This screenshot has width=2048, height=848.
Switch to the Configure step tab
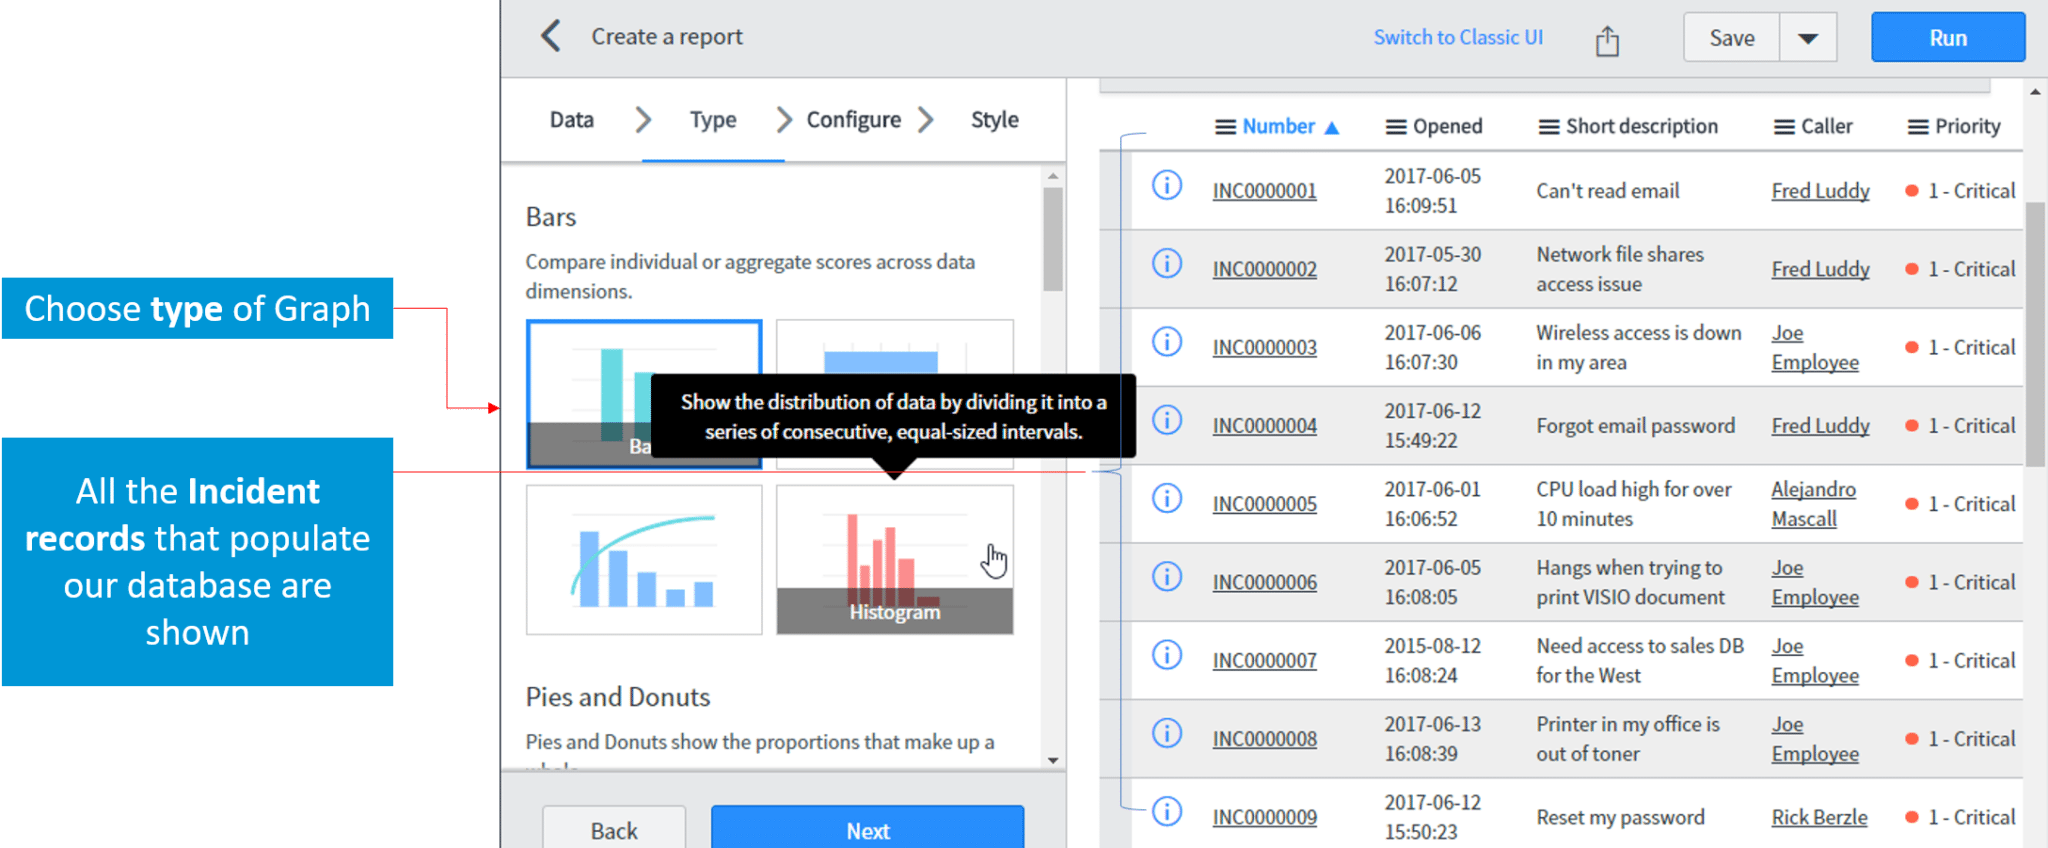point(853,120)
